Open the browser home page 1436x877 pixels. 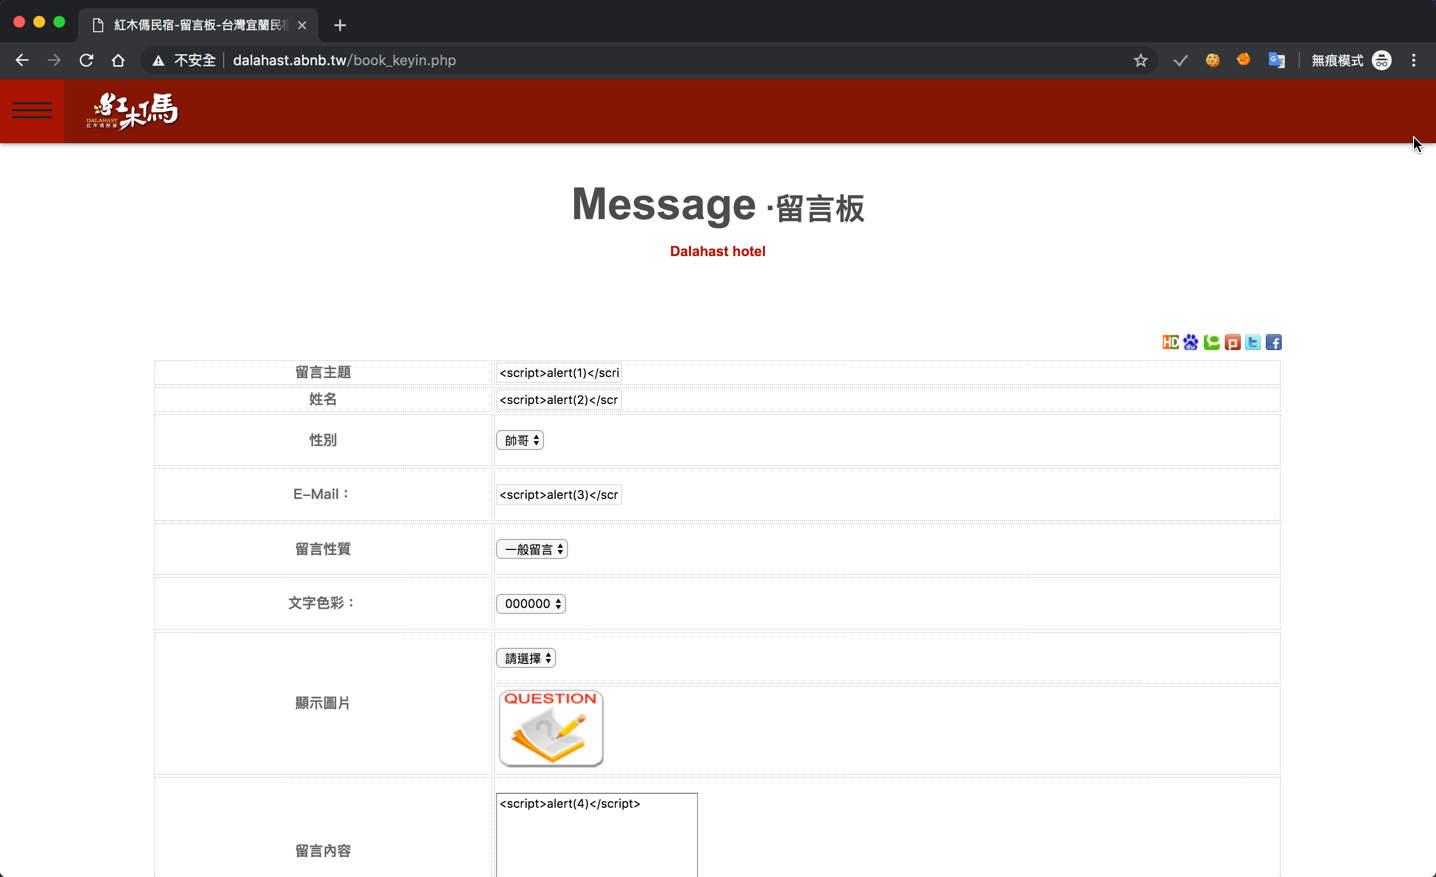tap(118, 60)
